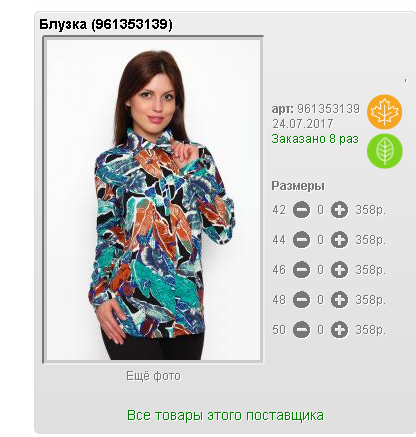This screenshot has width=416, height=437.
Task: Open 'Все товары этого поставщика' link
Action: coord(225,416)
